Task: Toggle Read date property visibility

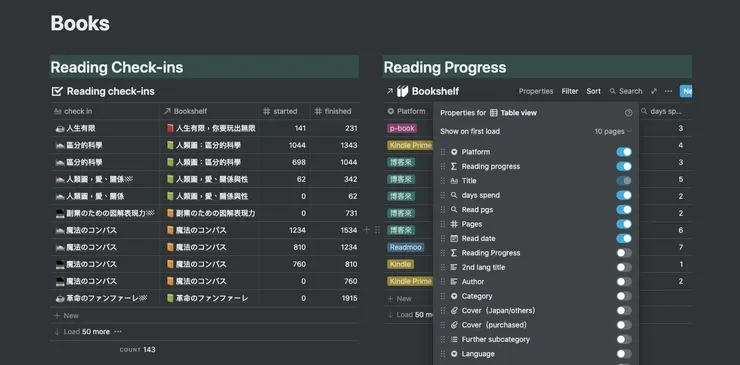Action: click(623, 238)
